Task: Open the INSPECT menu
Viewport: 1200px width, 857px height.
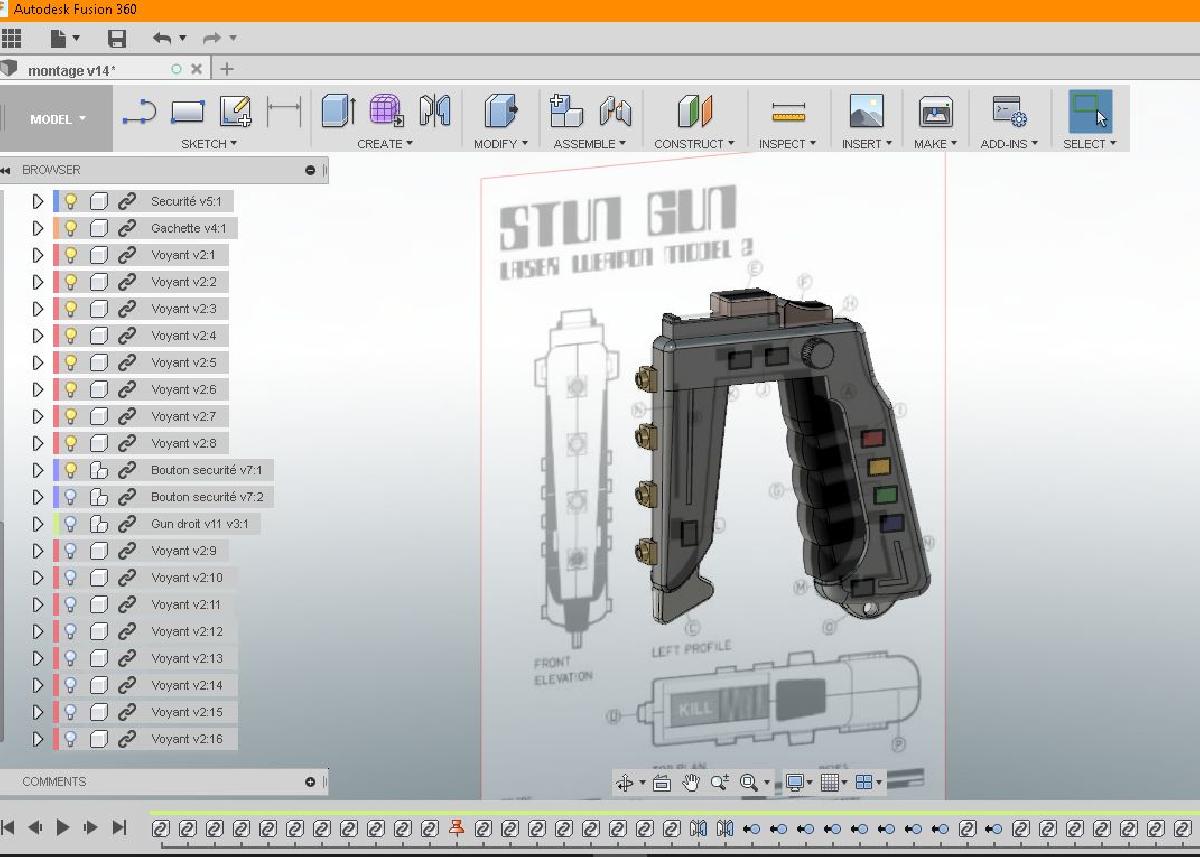Action: [787, 144]
